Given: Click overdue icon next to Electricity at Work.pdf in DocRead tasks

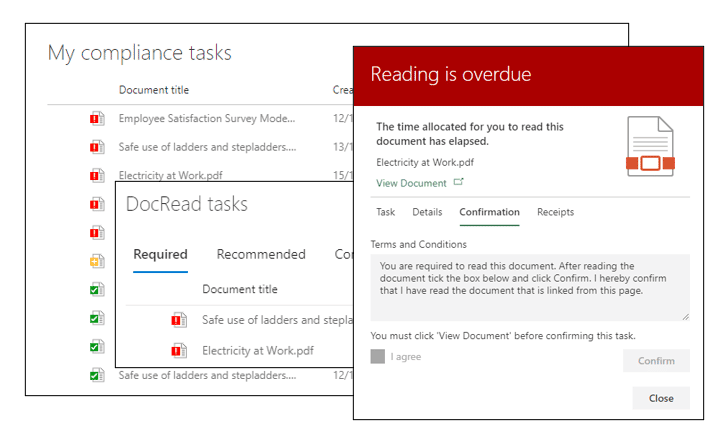Looking at the screenshot, I should [x=179, y=350].
